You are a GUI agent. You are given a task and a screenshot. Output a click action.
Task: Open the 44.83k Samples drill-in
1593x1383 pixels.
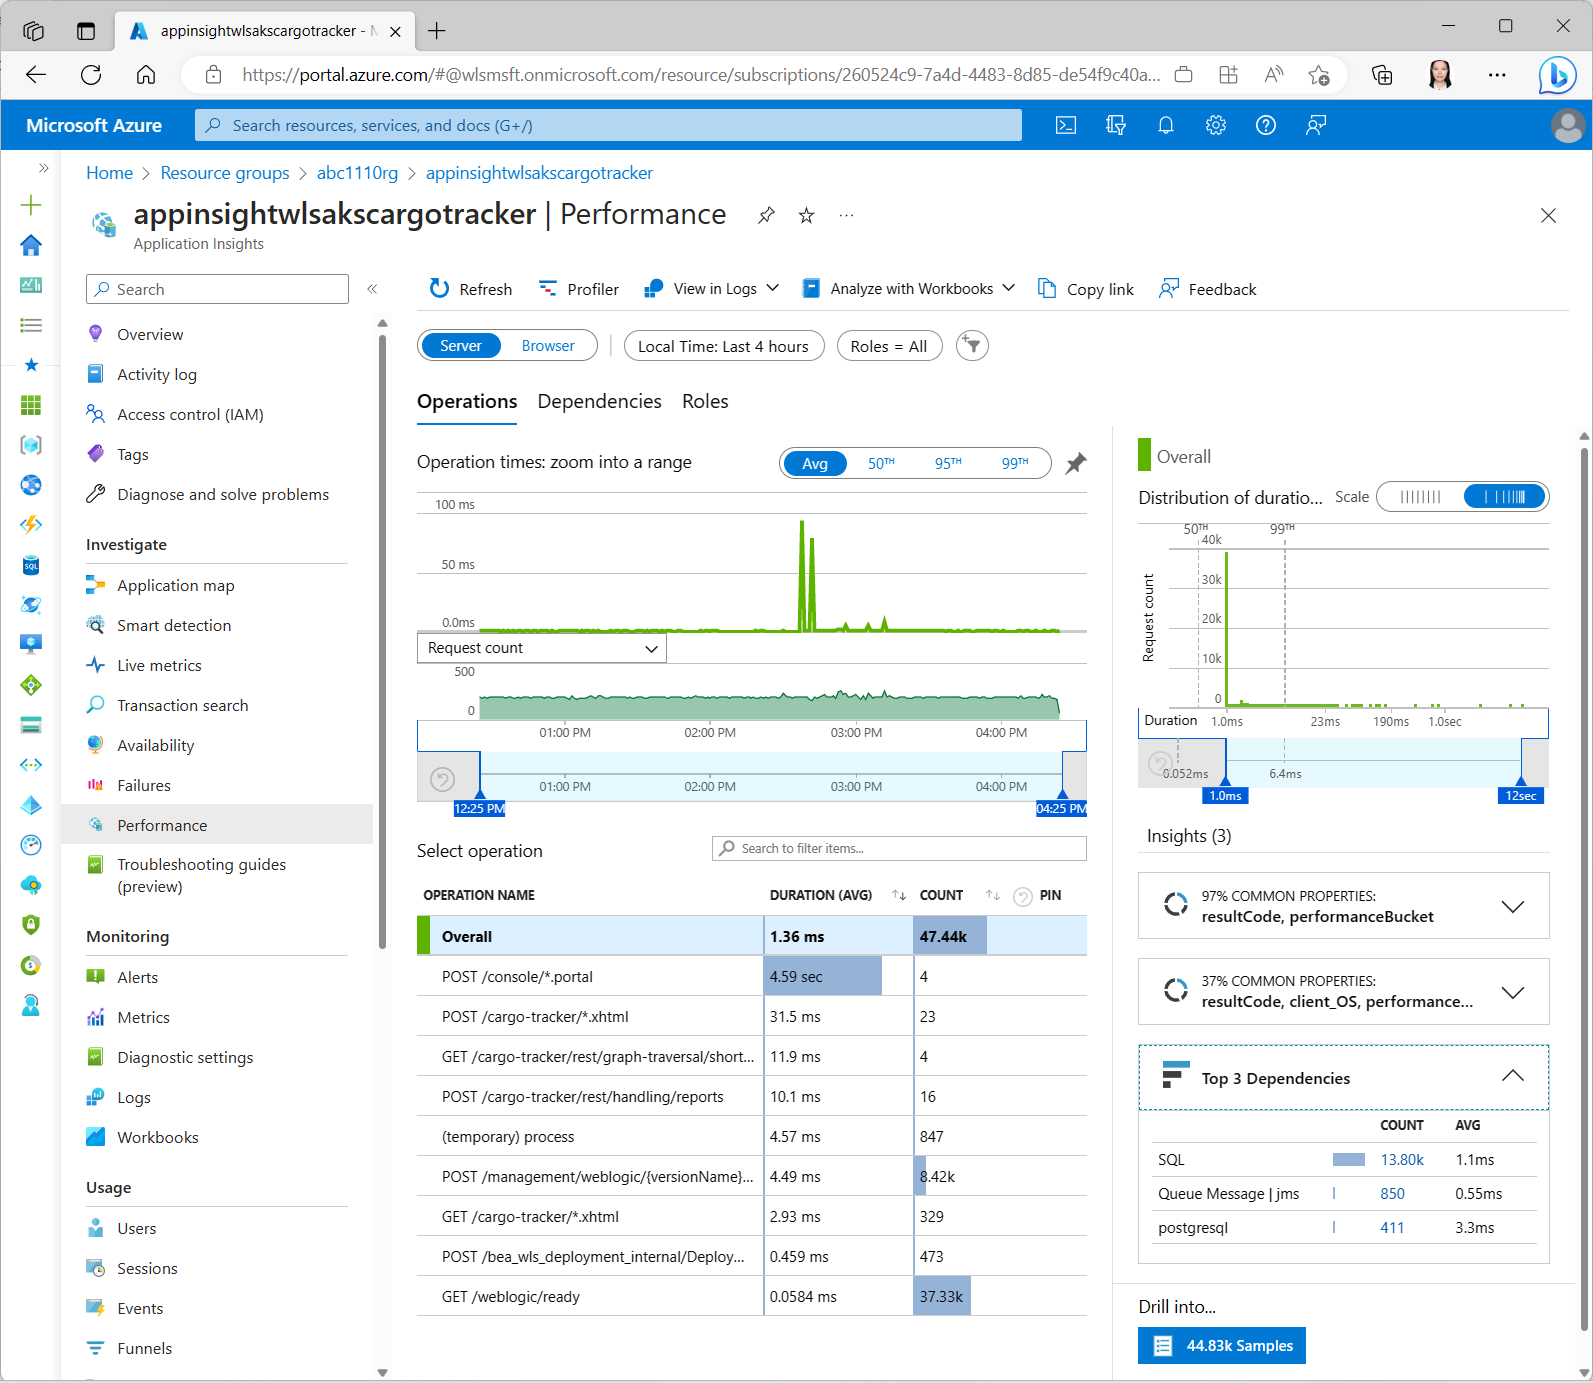(1222, 1346)
